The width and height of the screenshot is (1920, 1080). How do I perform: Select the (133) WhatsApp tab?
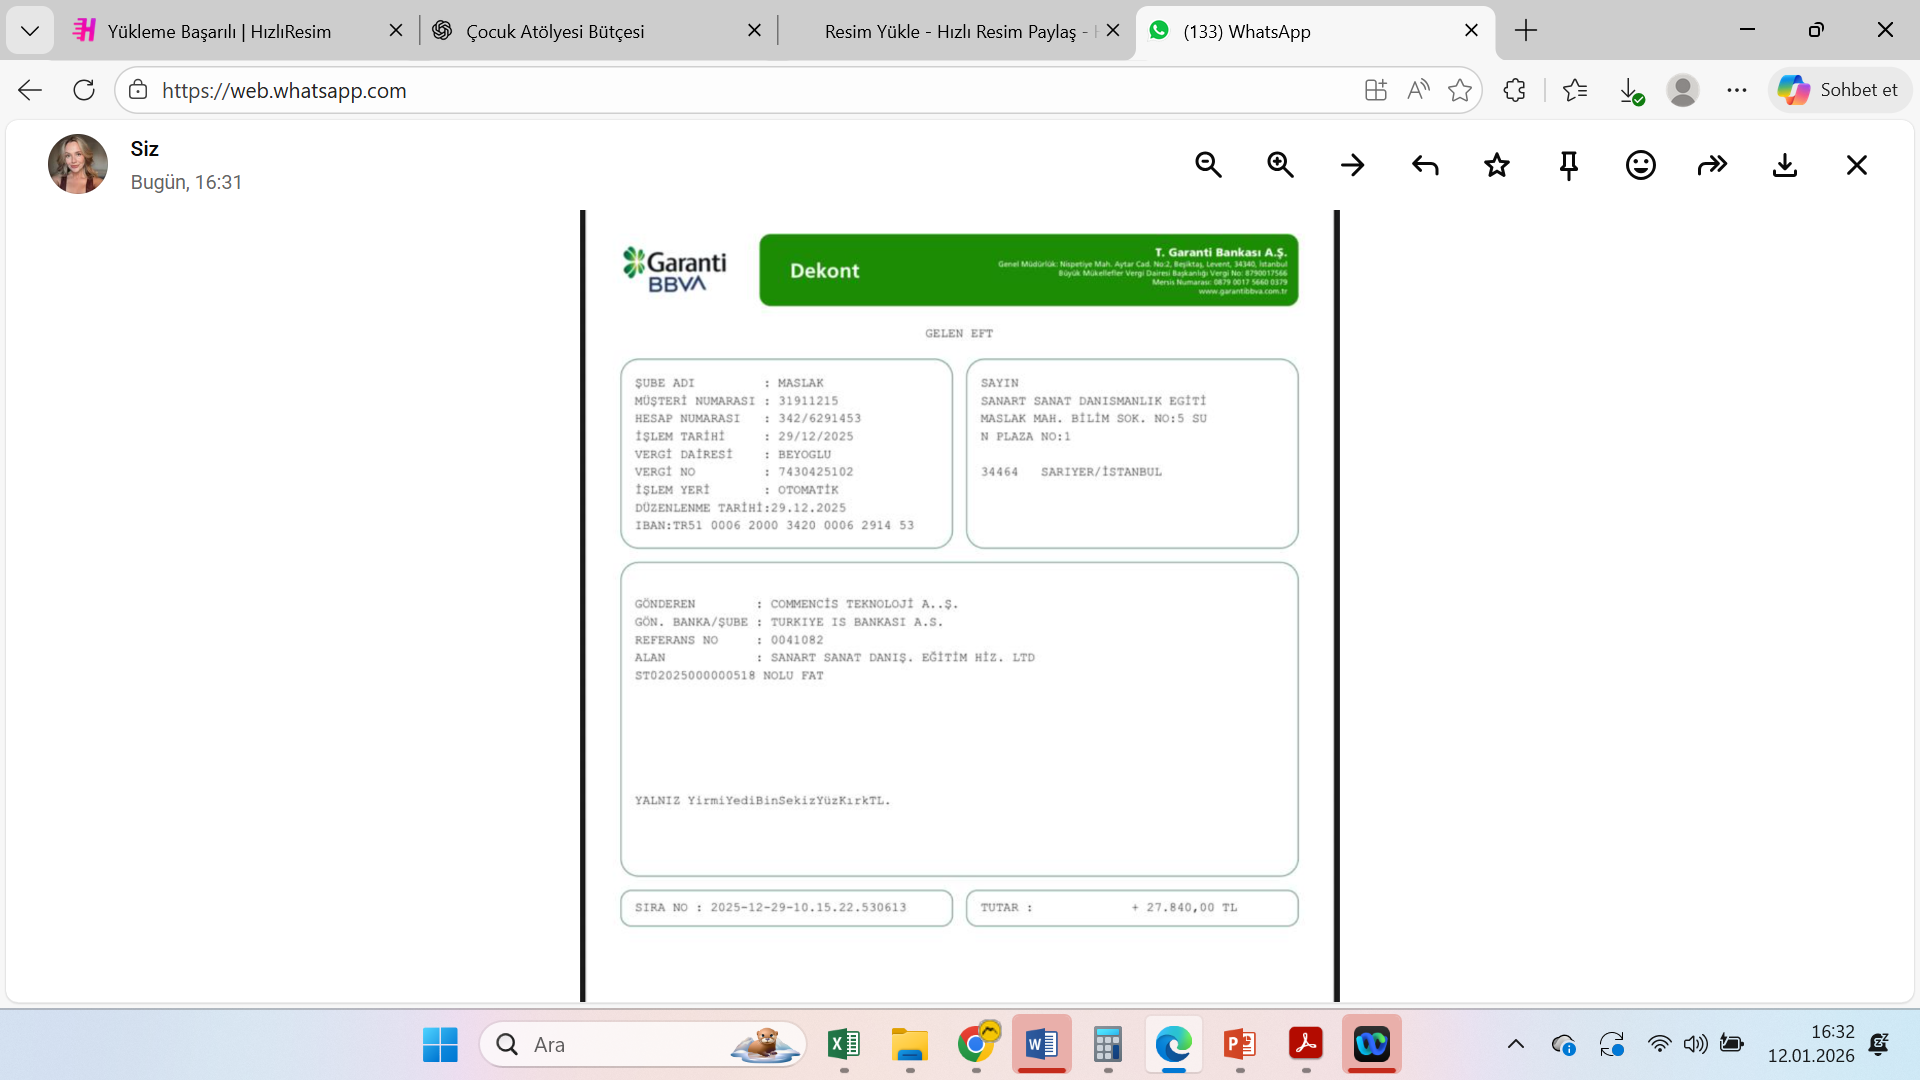coord(1315,31)
